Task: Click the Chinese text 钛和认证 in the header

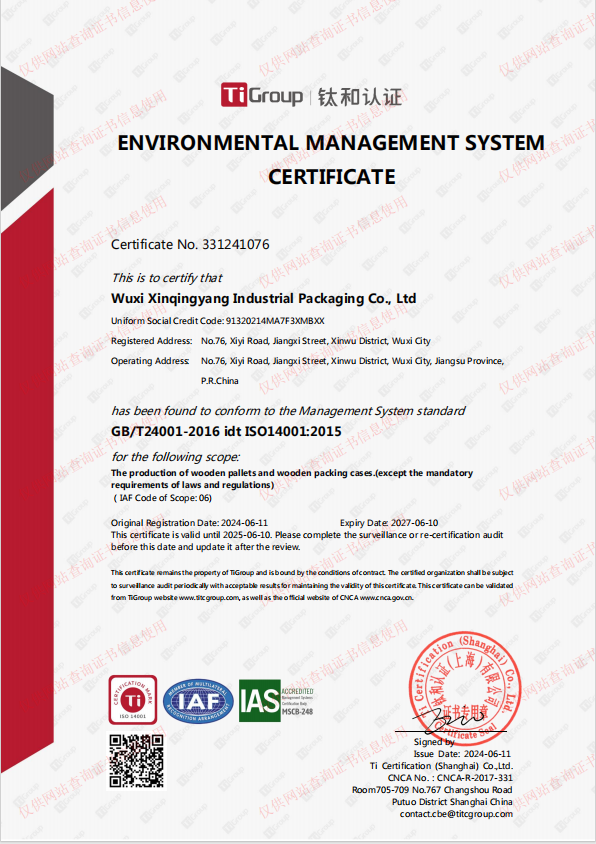Action: tap(360, 97)
